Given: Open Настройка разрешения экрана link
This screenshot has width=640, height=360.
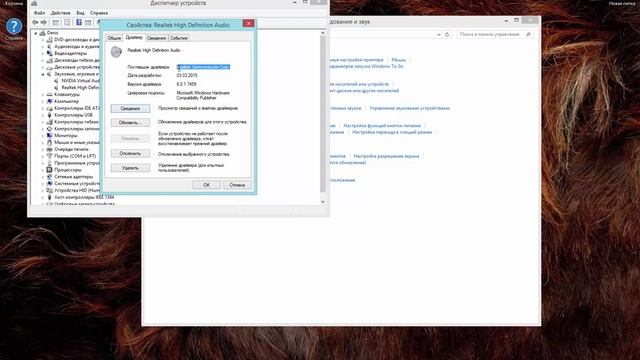Looking at the screenshot, I should coord(386,156).
